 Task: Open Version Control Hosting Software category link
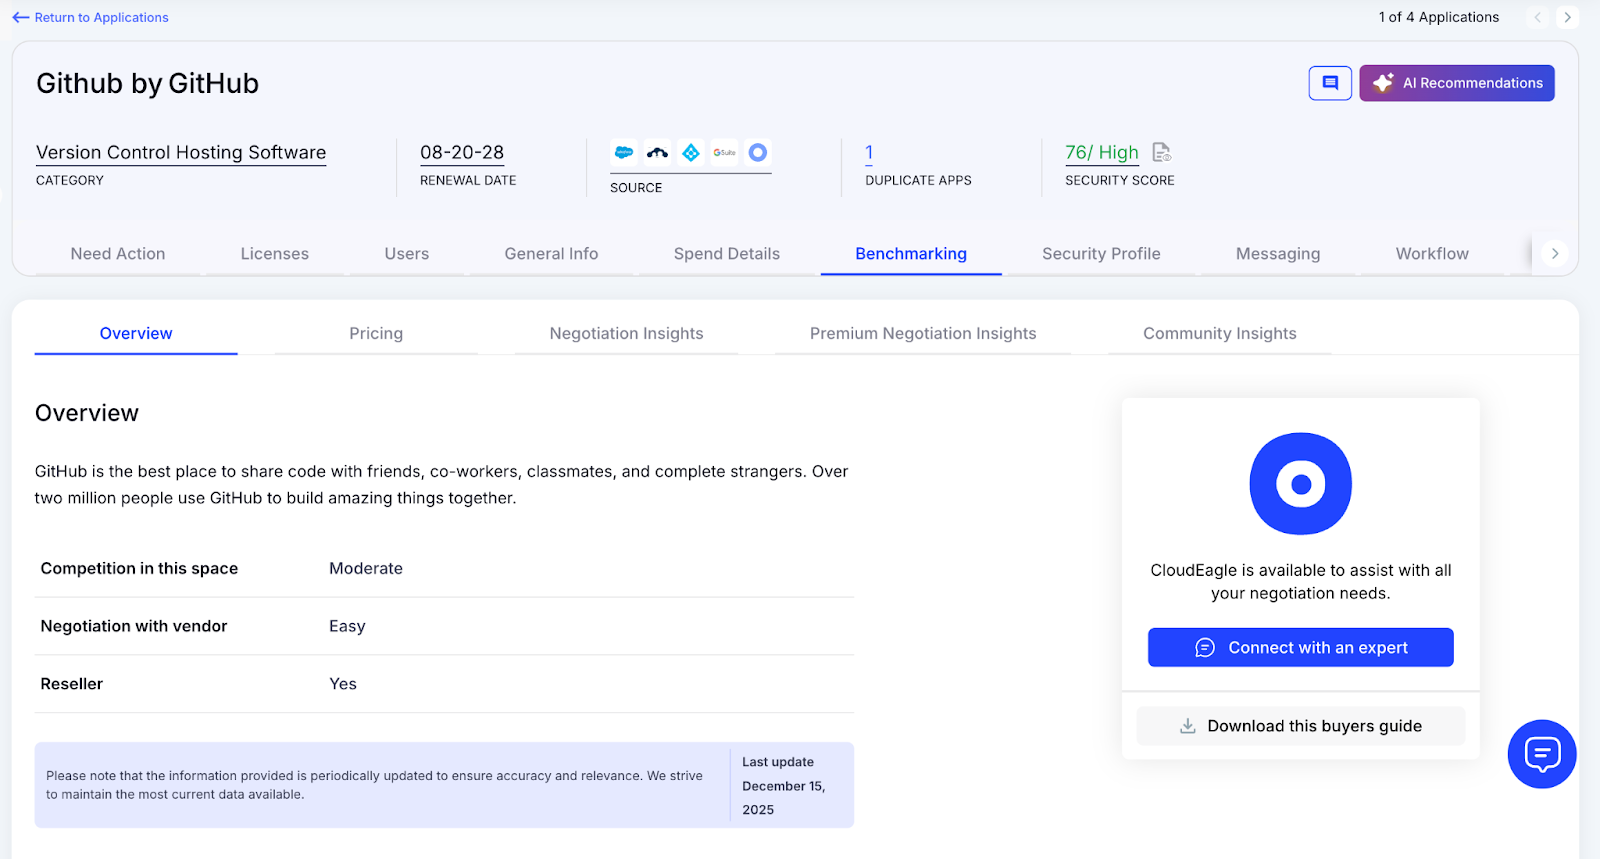click(181, 153)
